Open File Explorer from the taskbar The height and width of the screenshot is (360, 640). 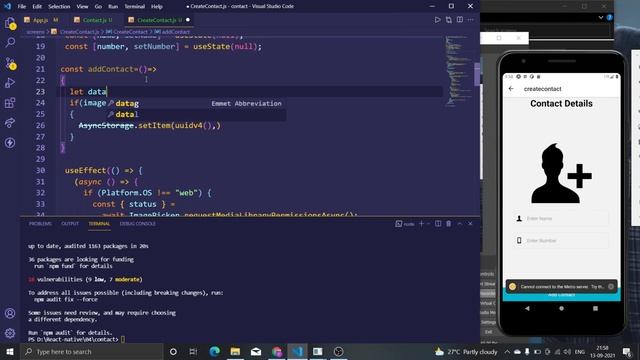pyautogui.click(x=235, y=351)
